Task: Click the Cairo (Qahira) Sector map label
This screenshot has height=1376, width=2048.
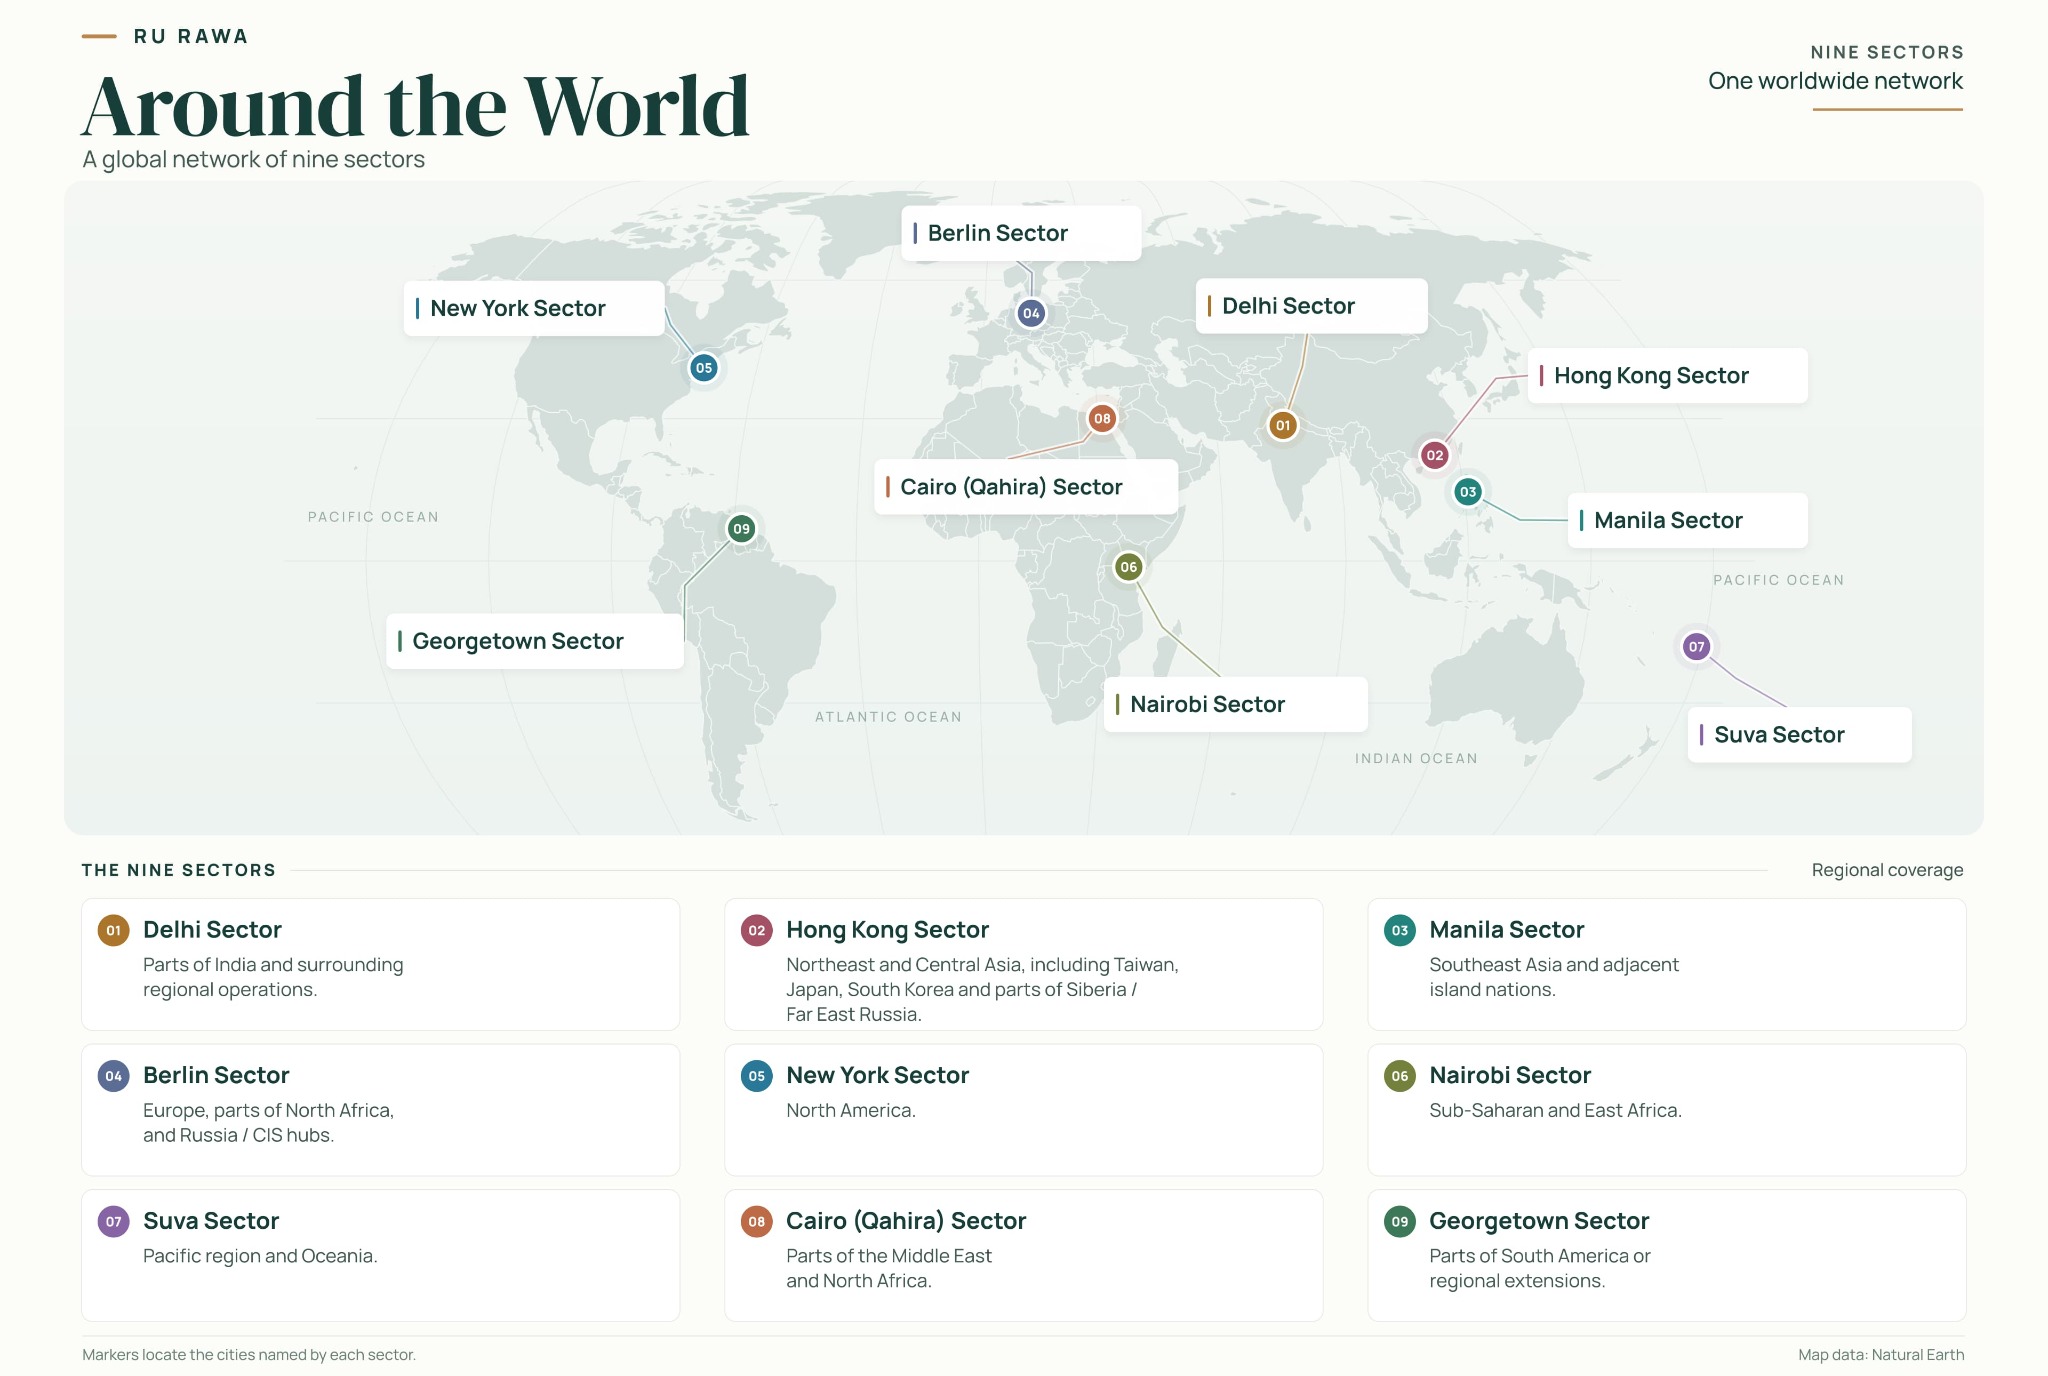Action: click(1026, 487)
